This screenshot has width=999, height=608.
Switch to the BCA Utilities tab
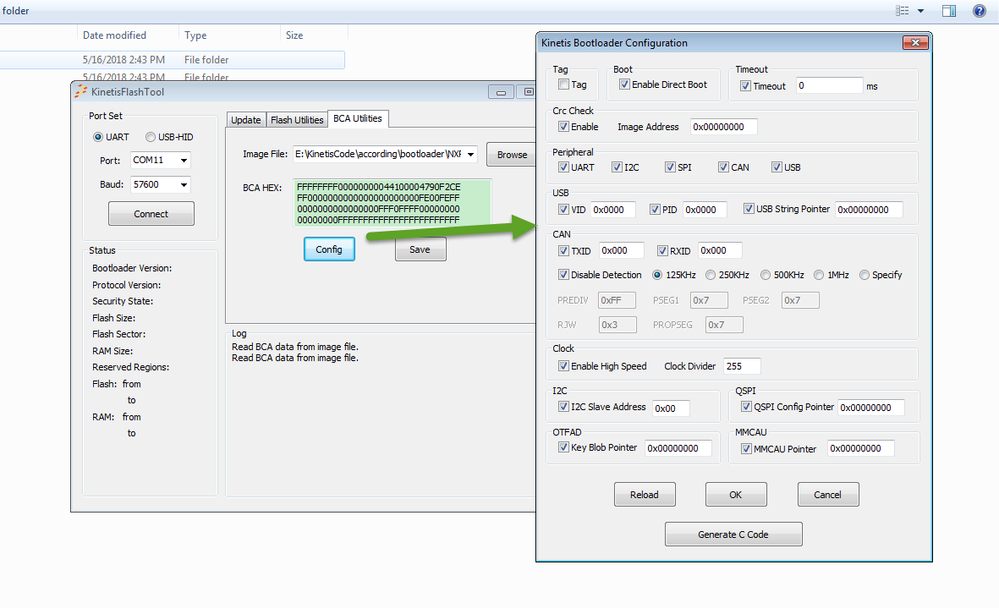(357, 119)
